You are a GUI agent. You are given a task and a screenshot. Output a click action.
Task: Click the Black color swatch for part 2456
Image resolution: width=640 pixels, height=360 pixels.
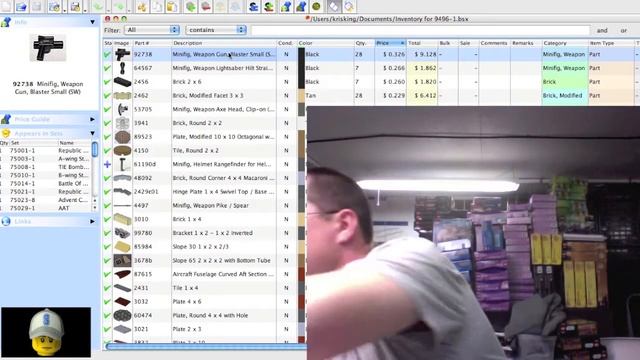pos(302,82)
